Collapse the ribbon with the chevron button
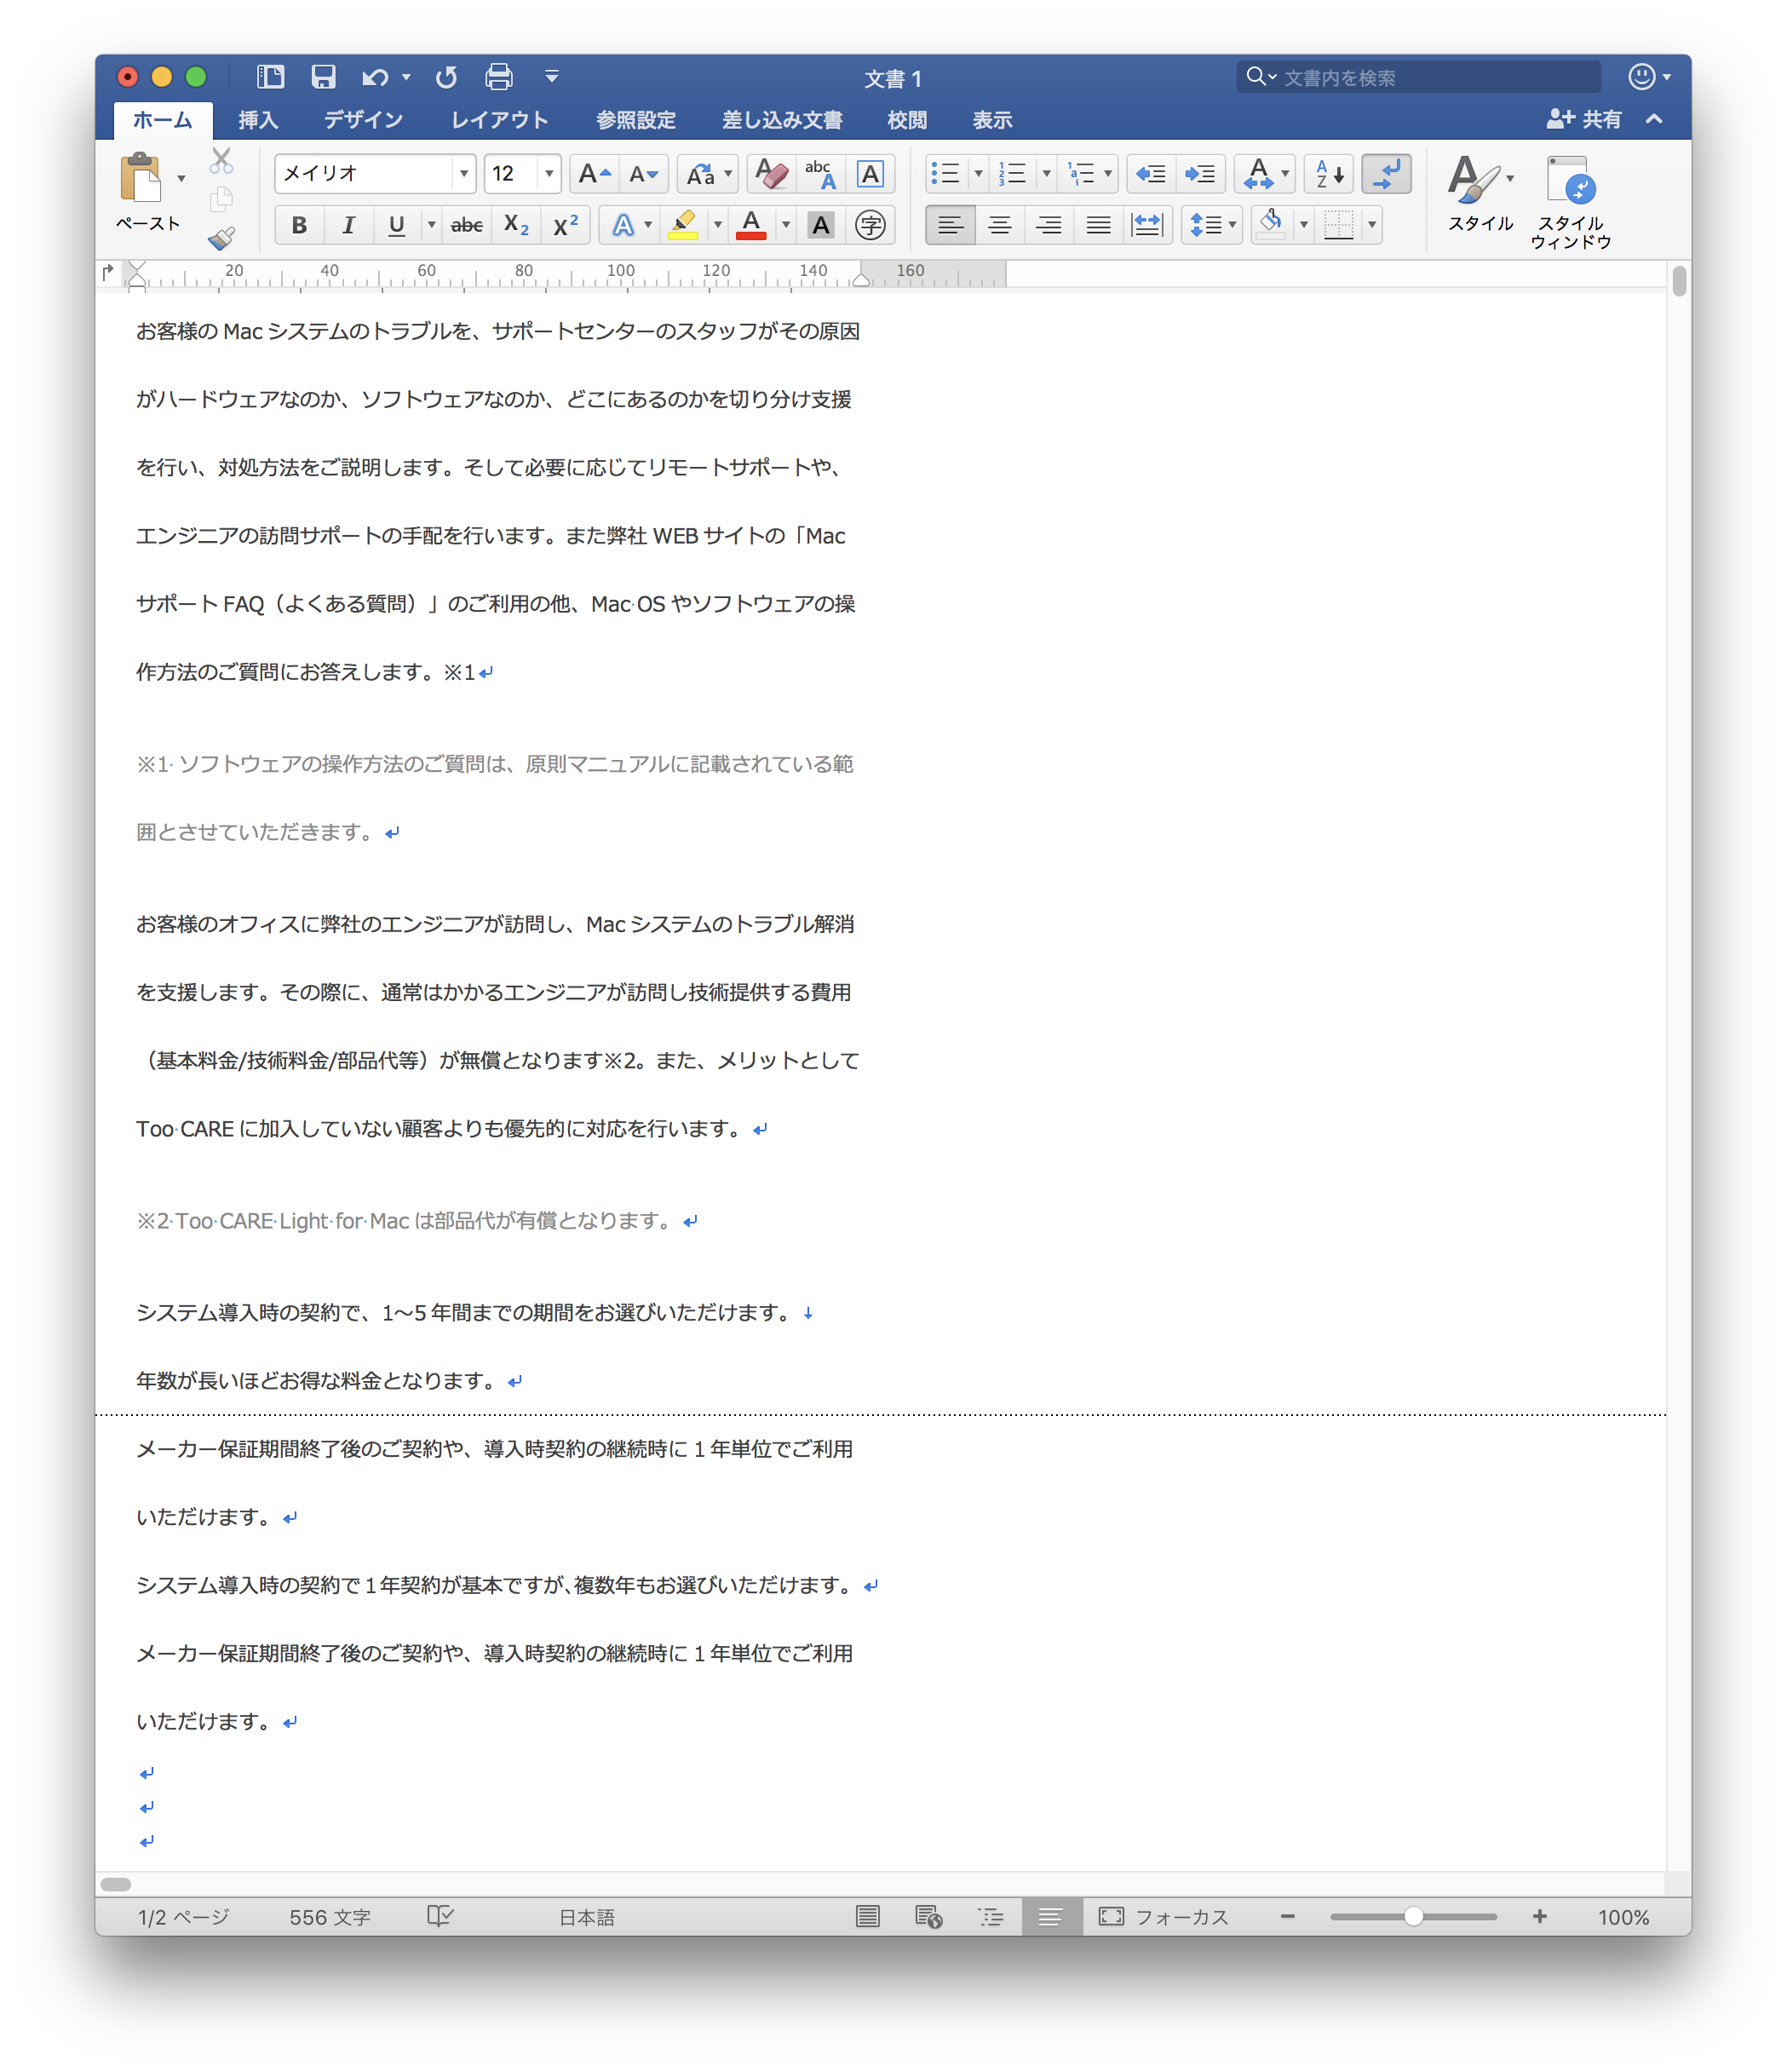Image resolution: width=1787 pixels, height=2072 pixels. click(1653, 119)
